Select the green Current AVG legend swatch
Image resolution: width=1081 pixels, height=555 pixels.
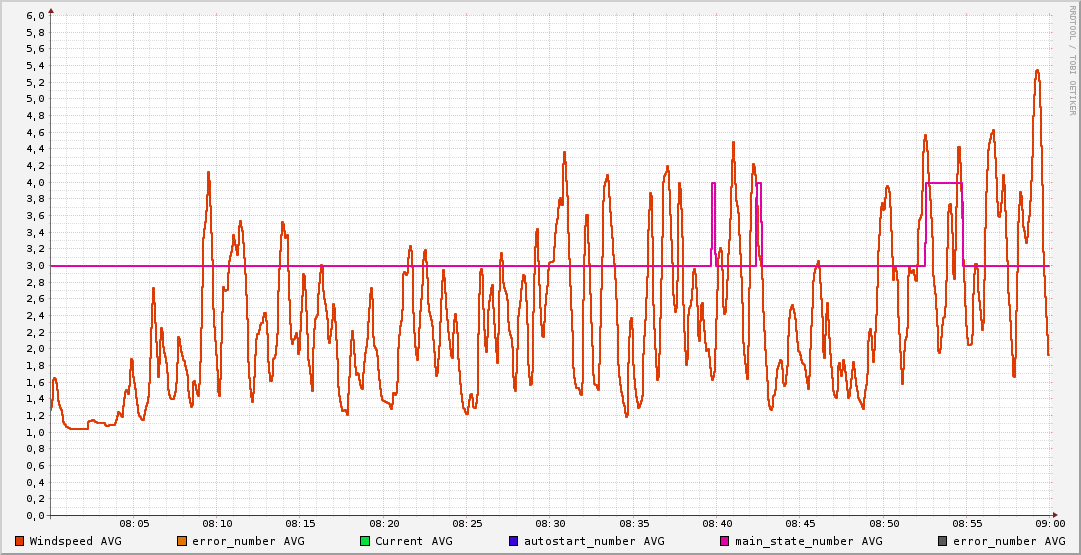click(x=364, y=541)
